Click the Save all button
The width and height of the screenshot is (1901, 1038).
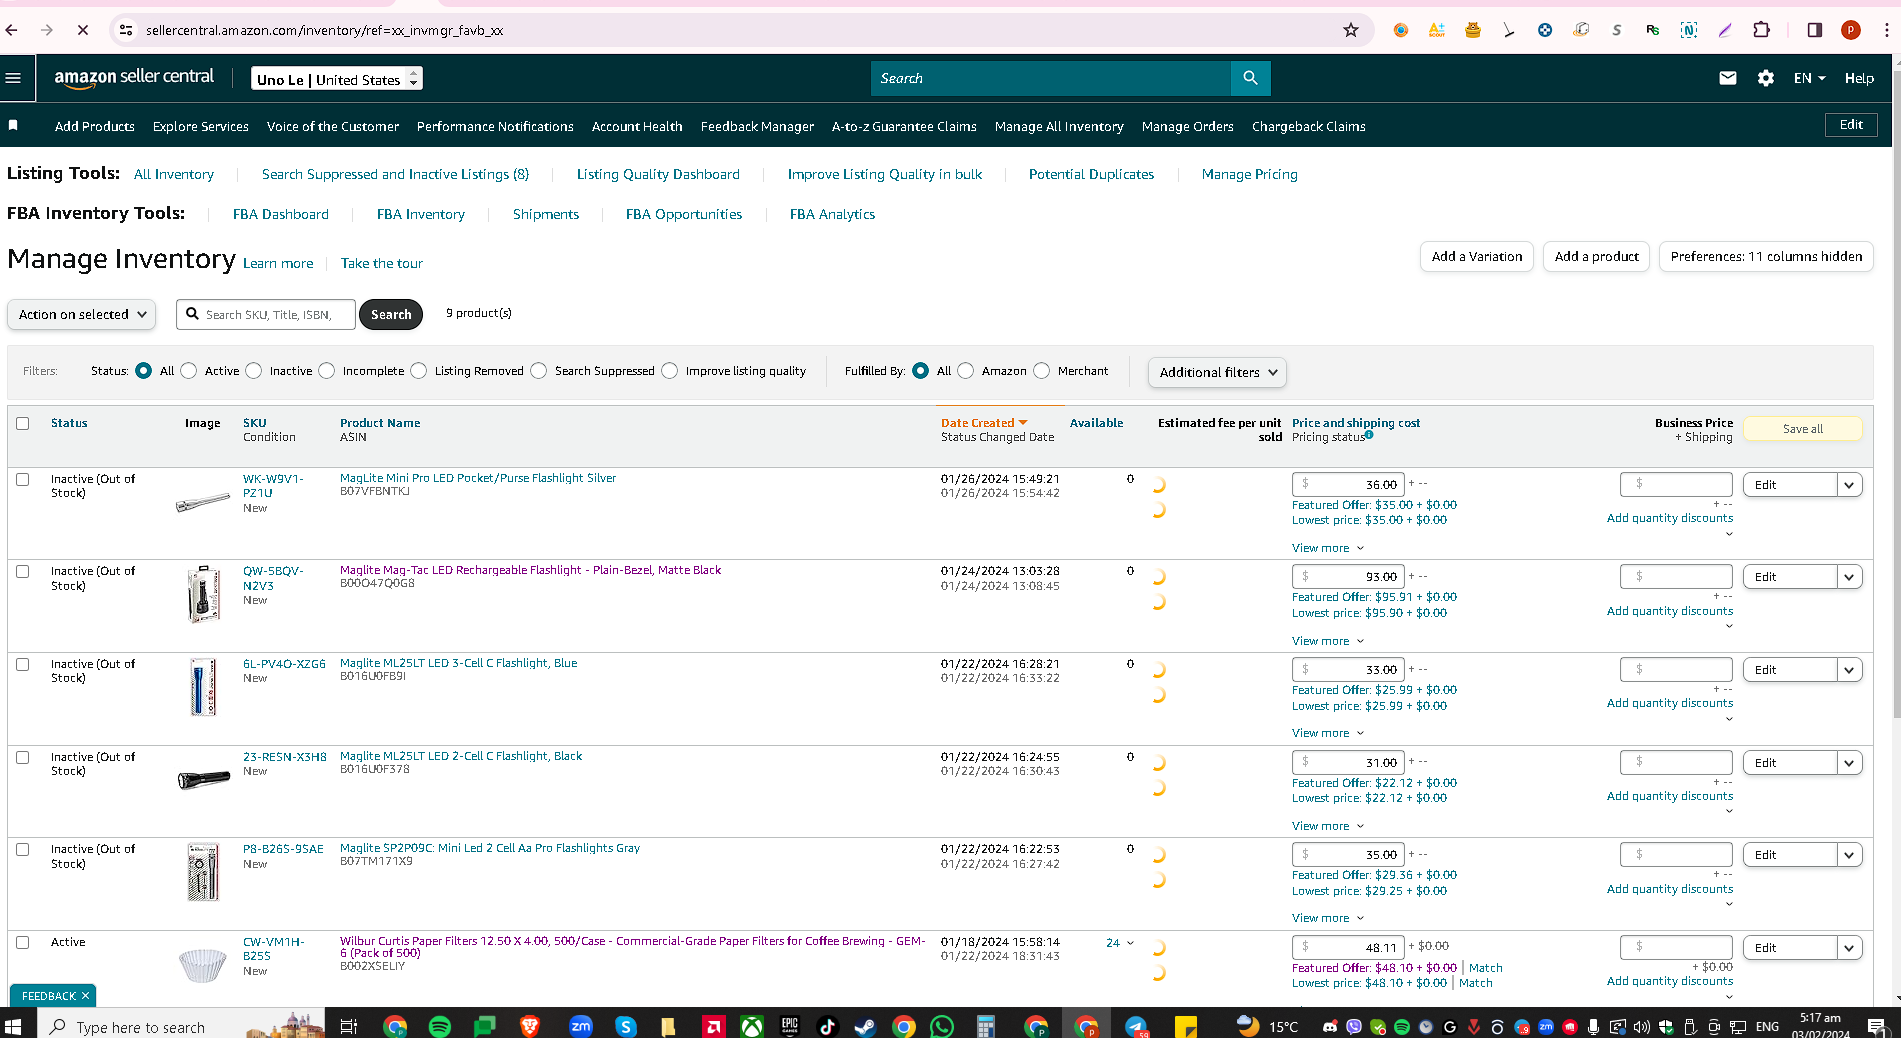click(x=1802, y=429)
